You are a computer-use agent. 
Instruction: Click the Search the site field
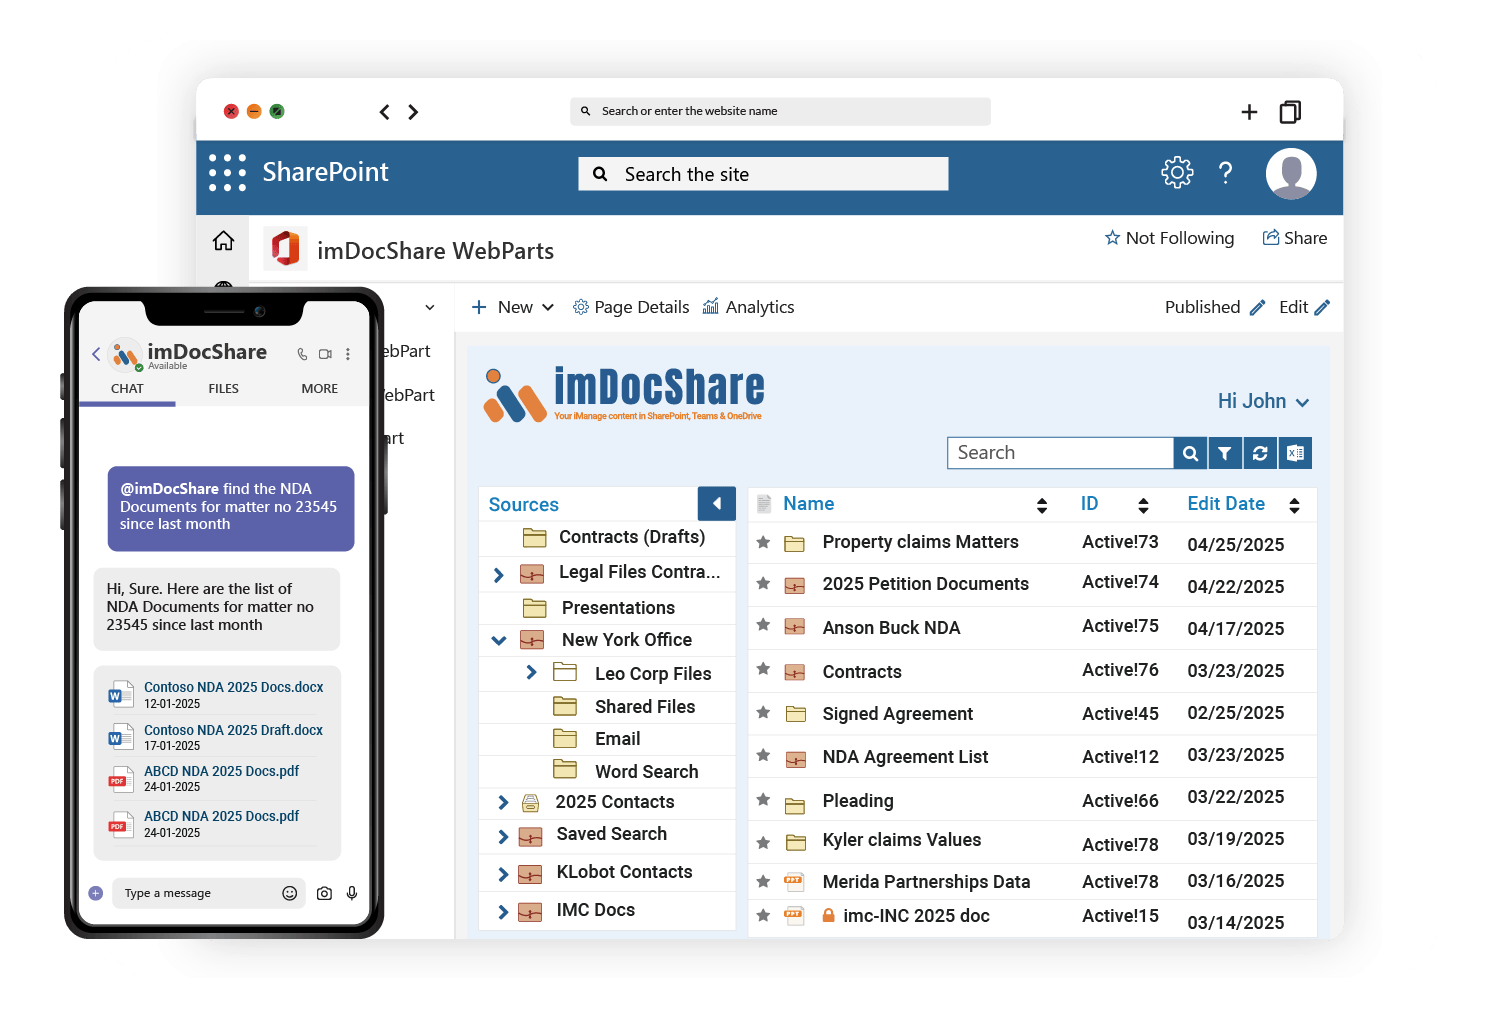(763, 174)
